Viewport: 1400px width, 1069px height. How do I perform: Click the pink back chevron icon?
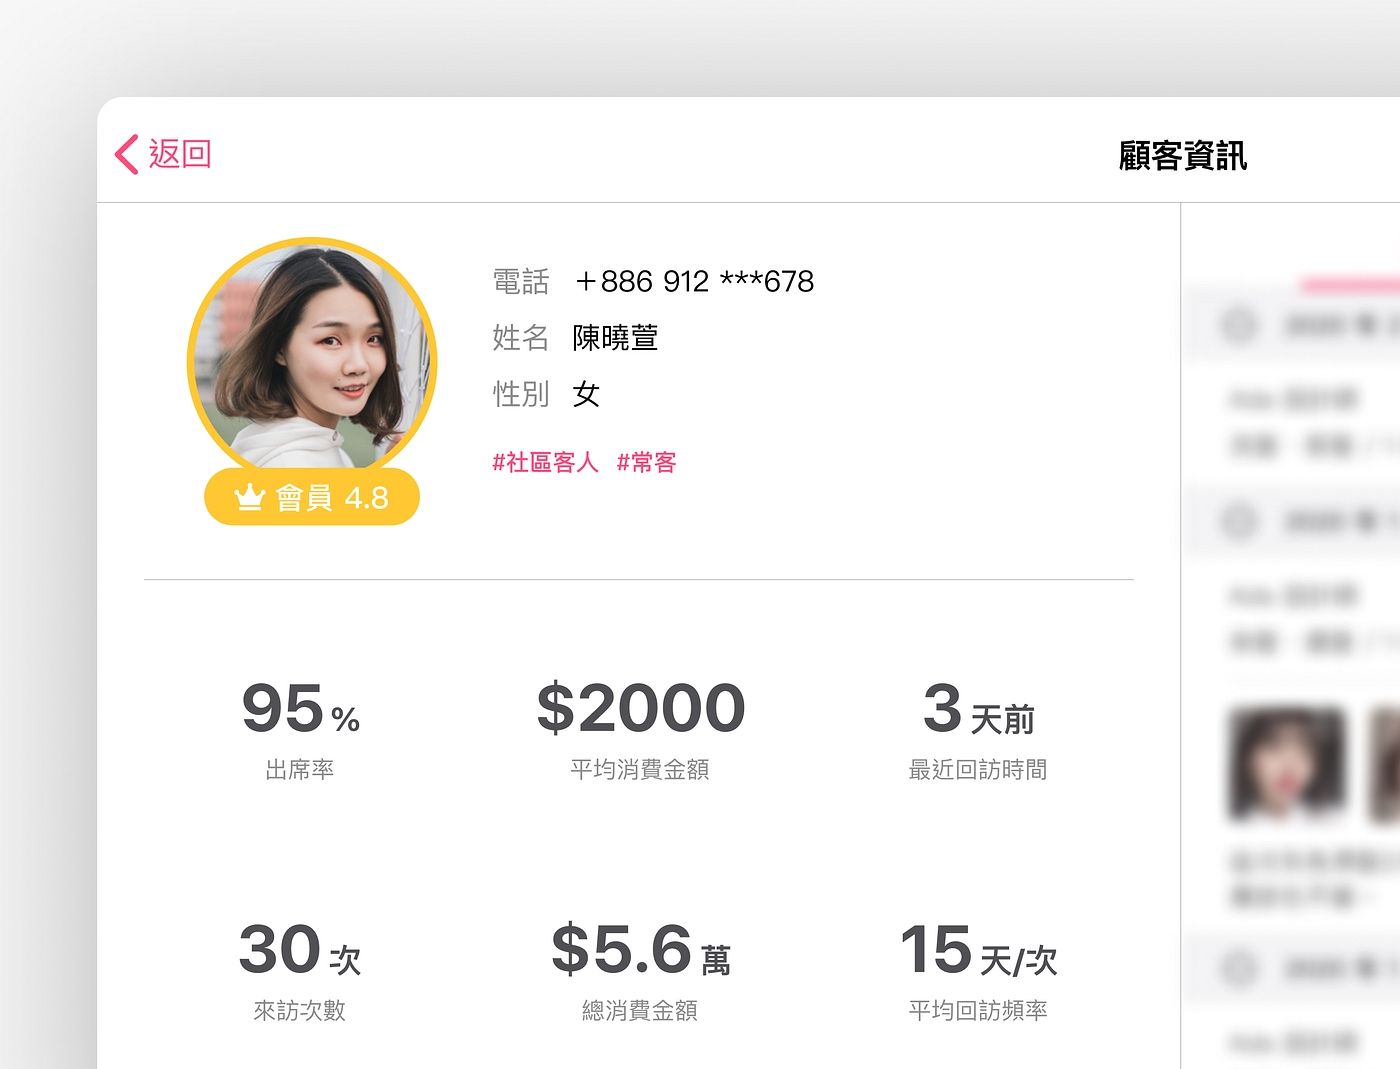pos(127,155)
